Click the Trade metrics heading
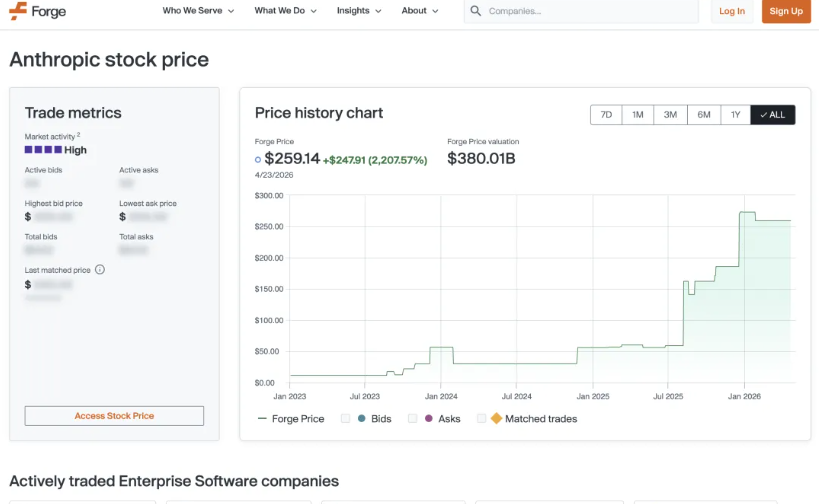 (x=73, y=113)
